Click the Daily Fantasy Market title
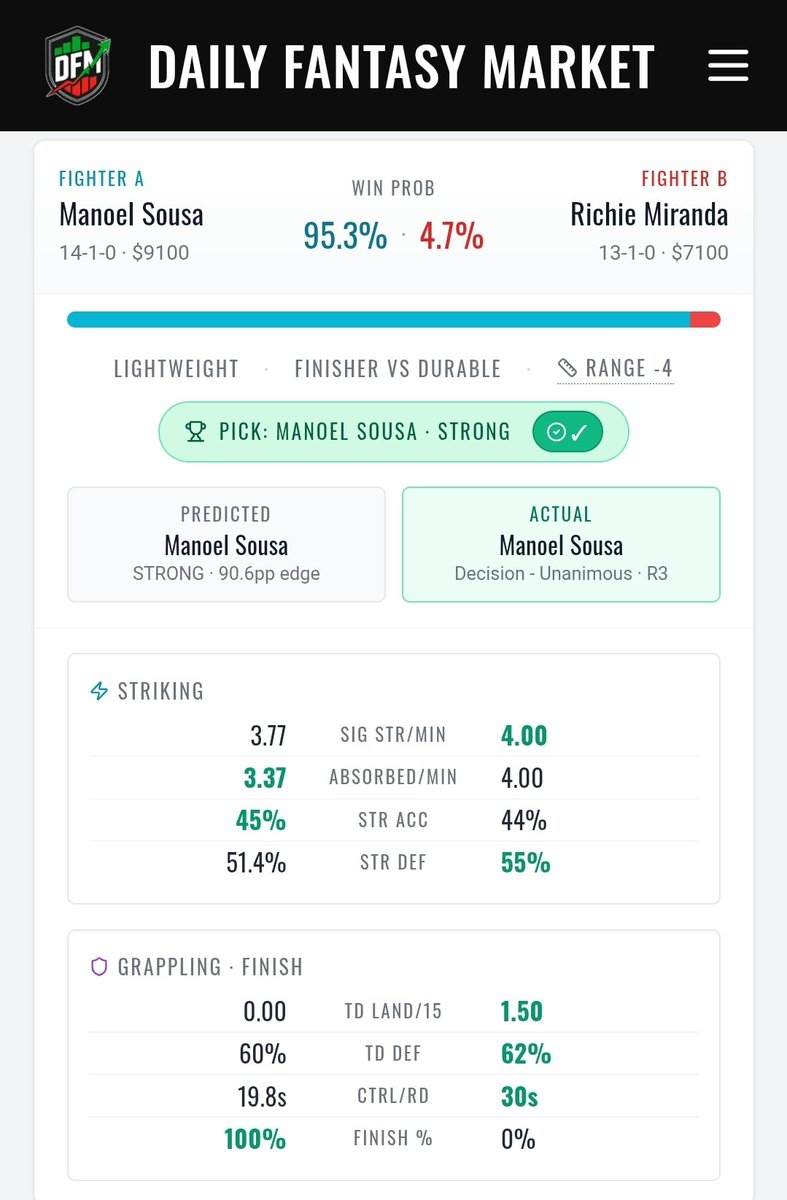This screenshot has width=787, height=1200. (402, 66)
